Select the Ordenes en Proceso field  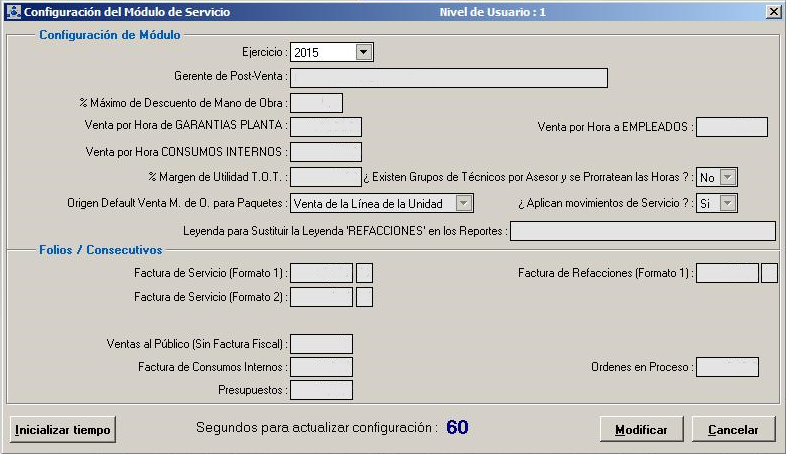727,367
